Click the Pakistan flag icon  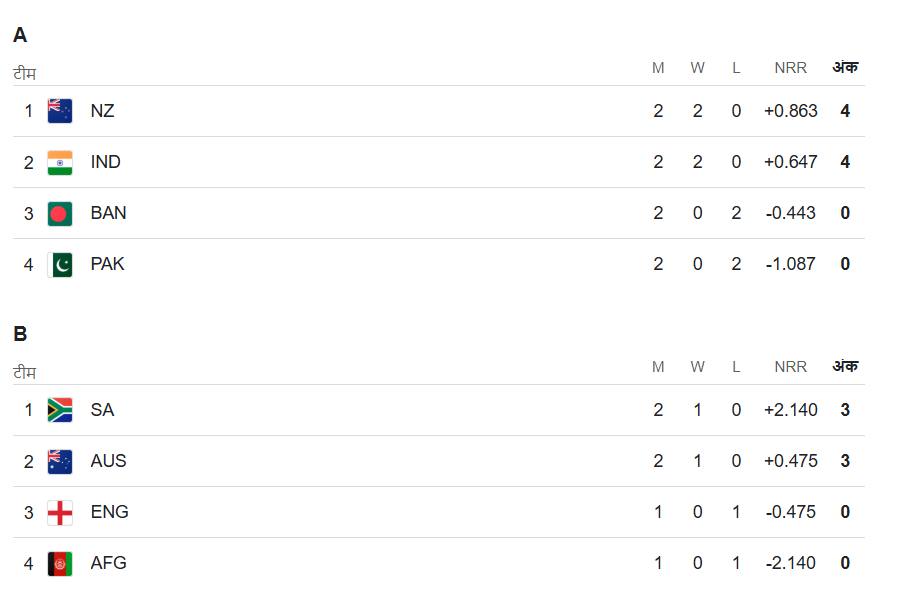60,264
